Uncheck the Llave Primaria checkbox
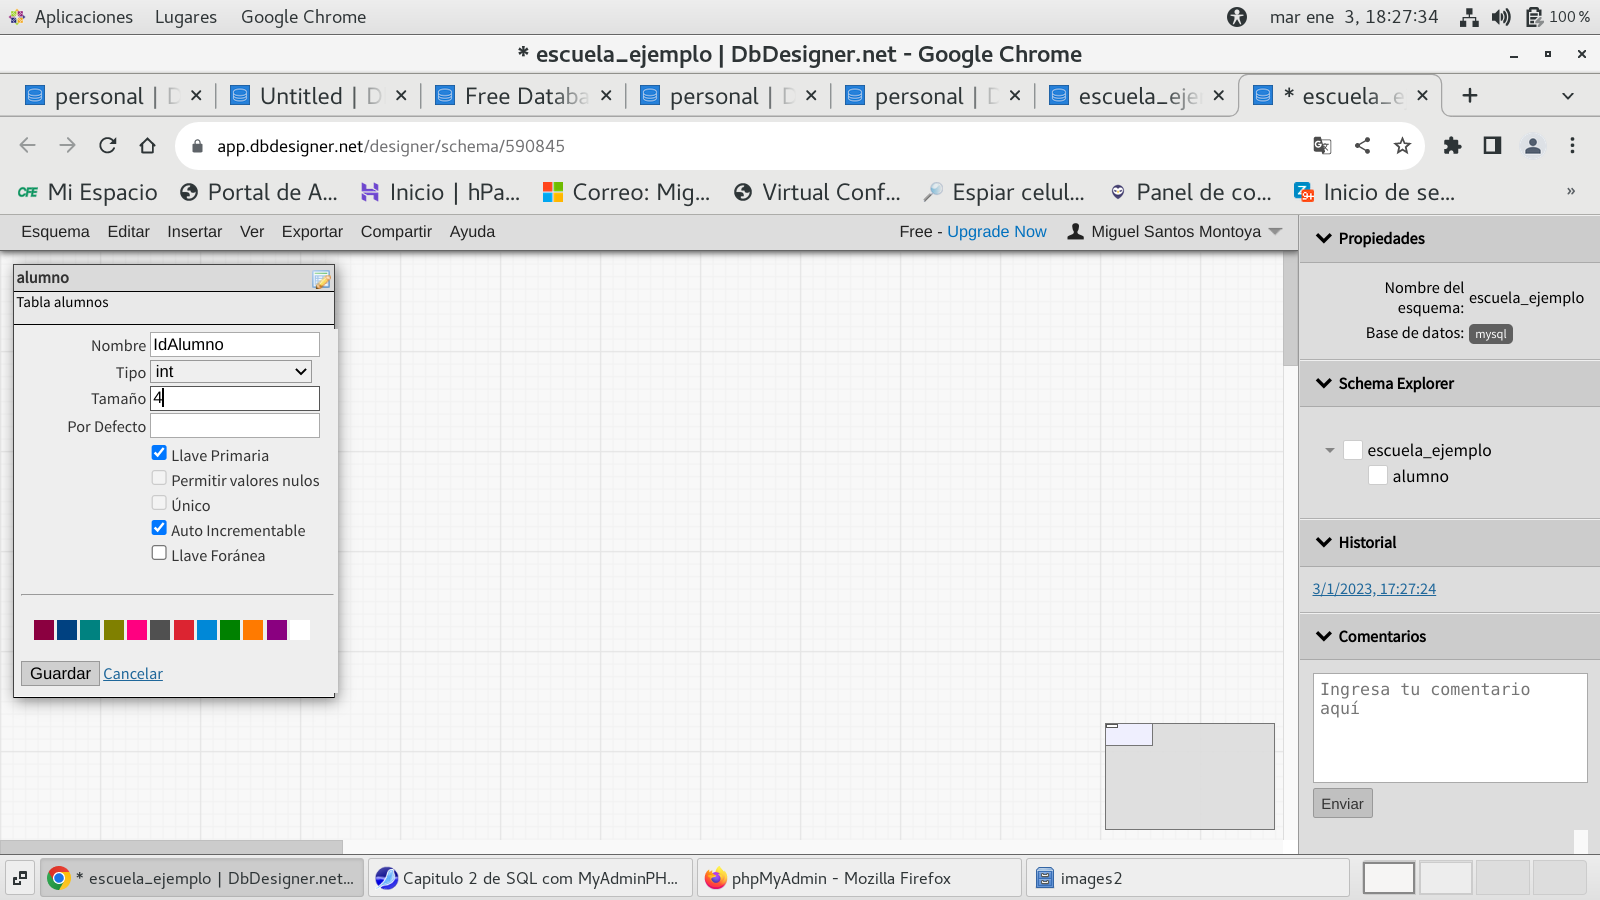This screenshot has height=900, width=1600. tap(159, 453)
